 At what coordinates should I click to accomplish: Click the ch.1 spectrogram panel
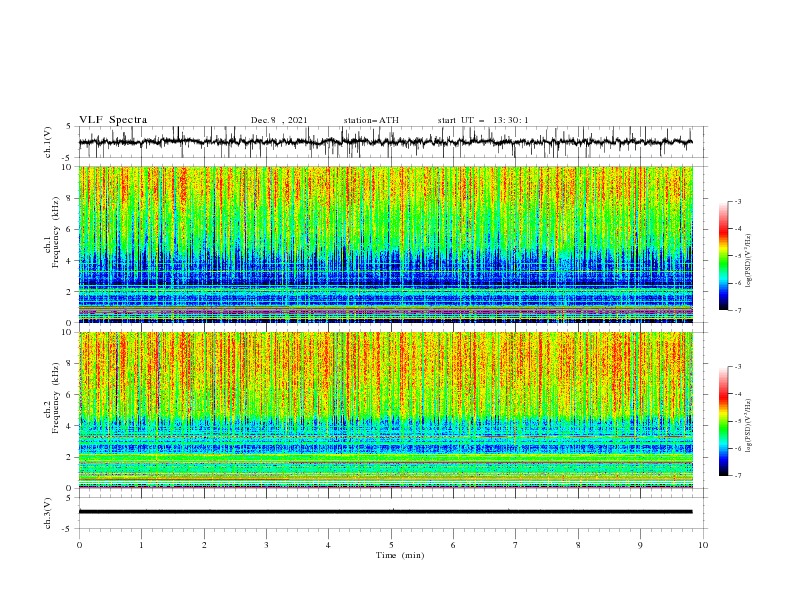385,244
